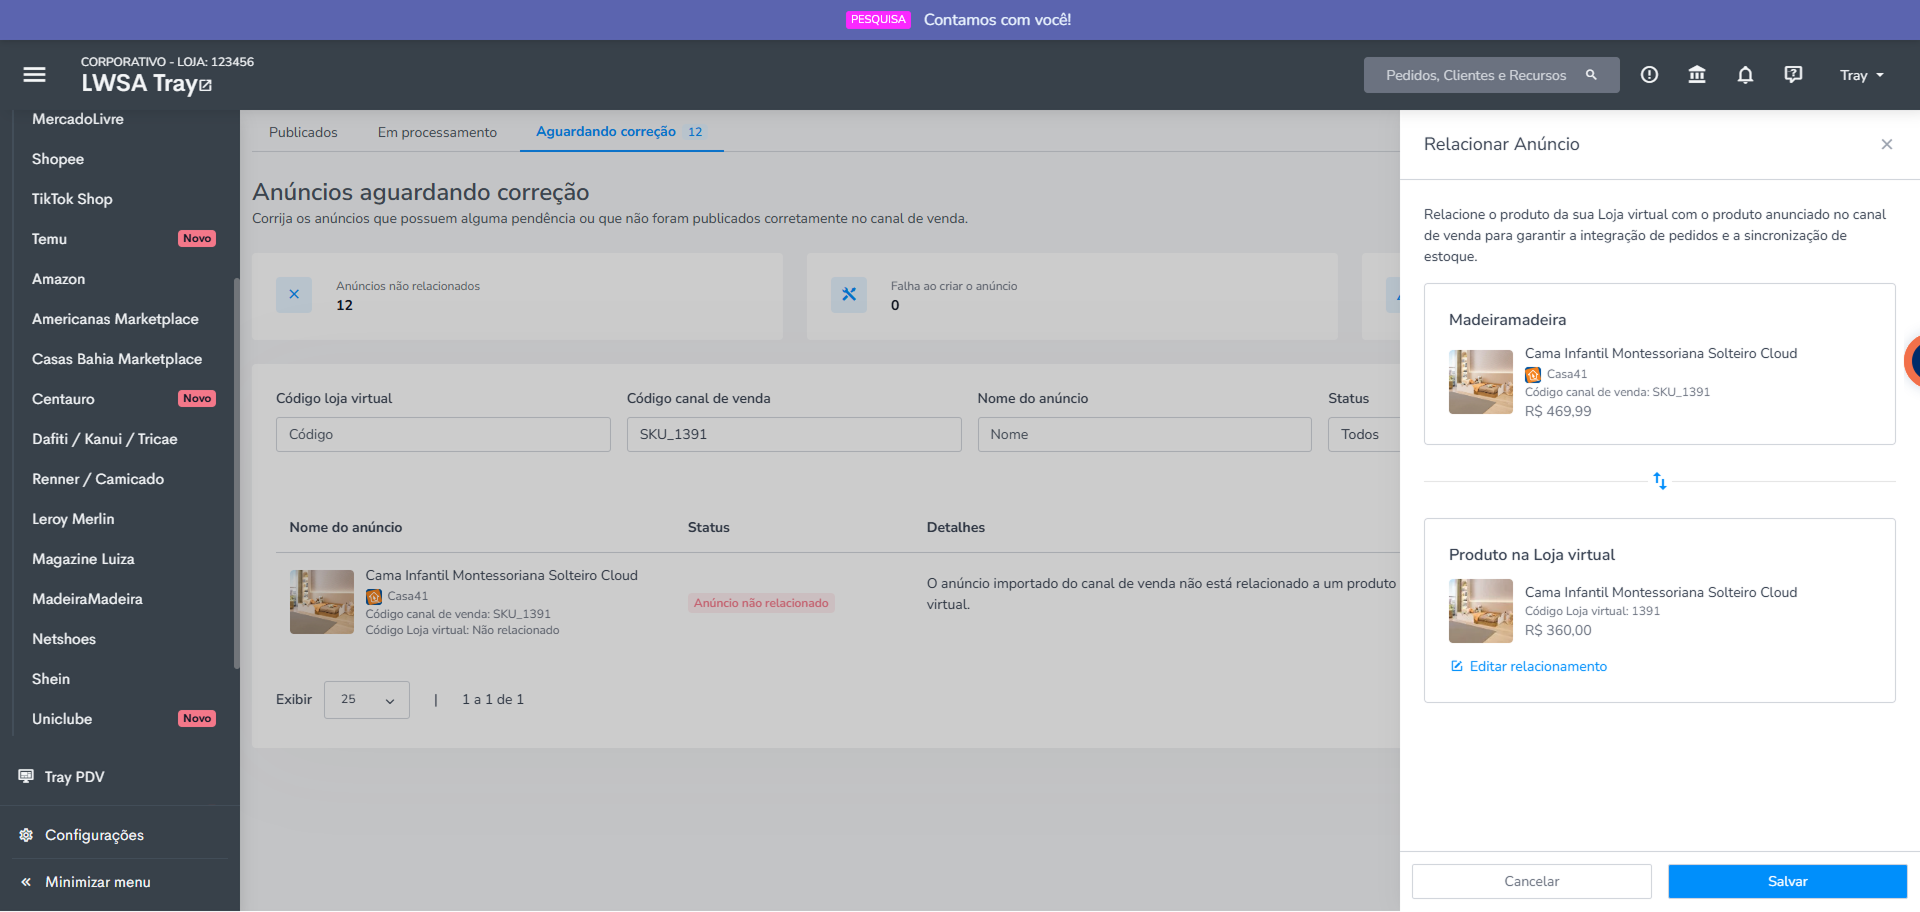Click the Salvar button
Screen dimensions: 1920x912
pyautogui.click(x=1787, y=881)
